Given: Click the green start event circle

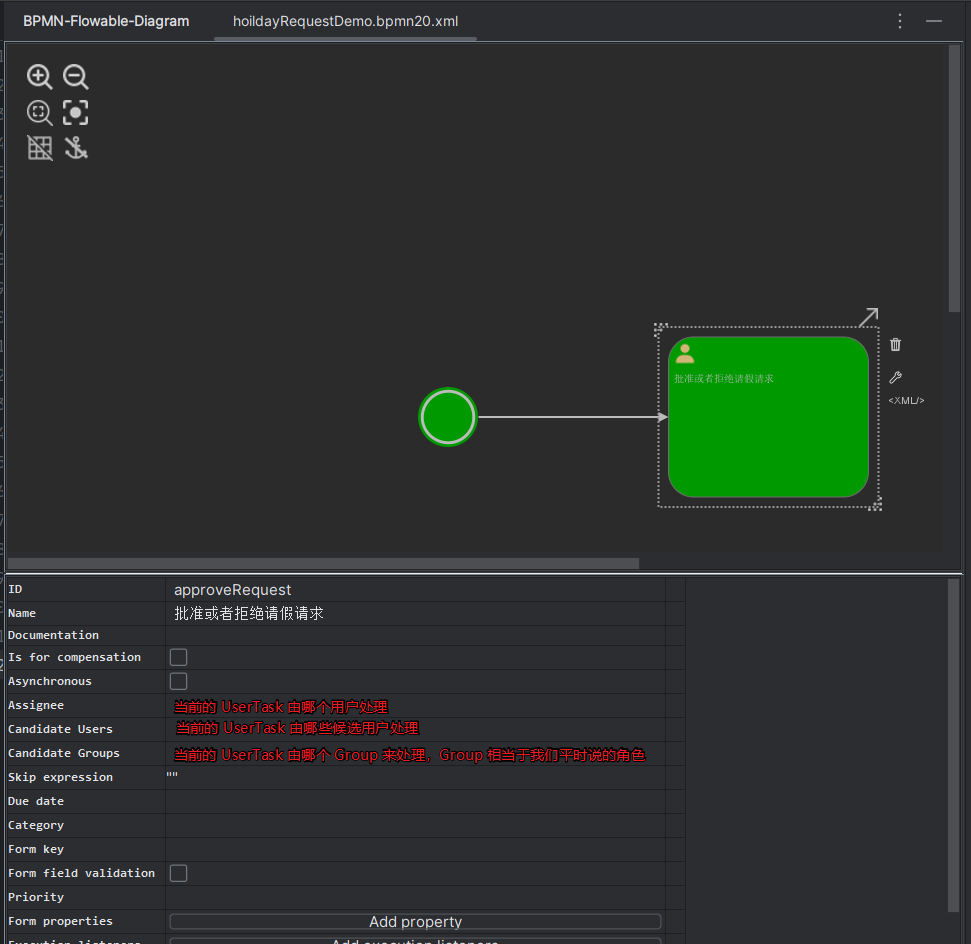Looking at the screenshot, I should coord(447,417).
